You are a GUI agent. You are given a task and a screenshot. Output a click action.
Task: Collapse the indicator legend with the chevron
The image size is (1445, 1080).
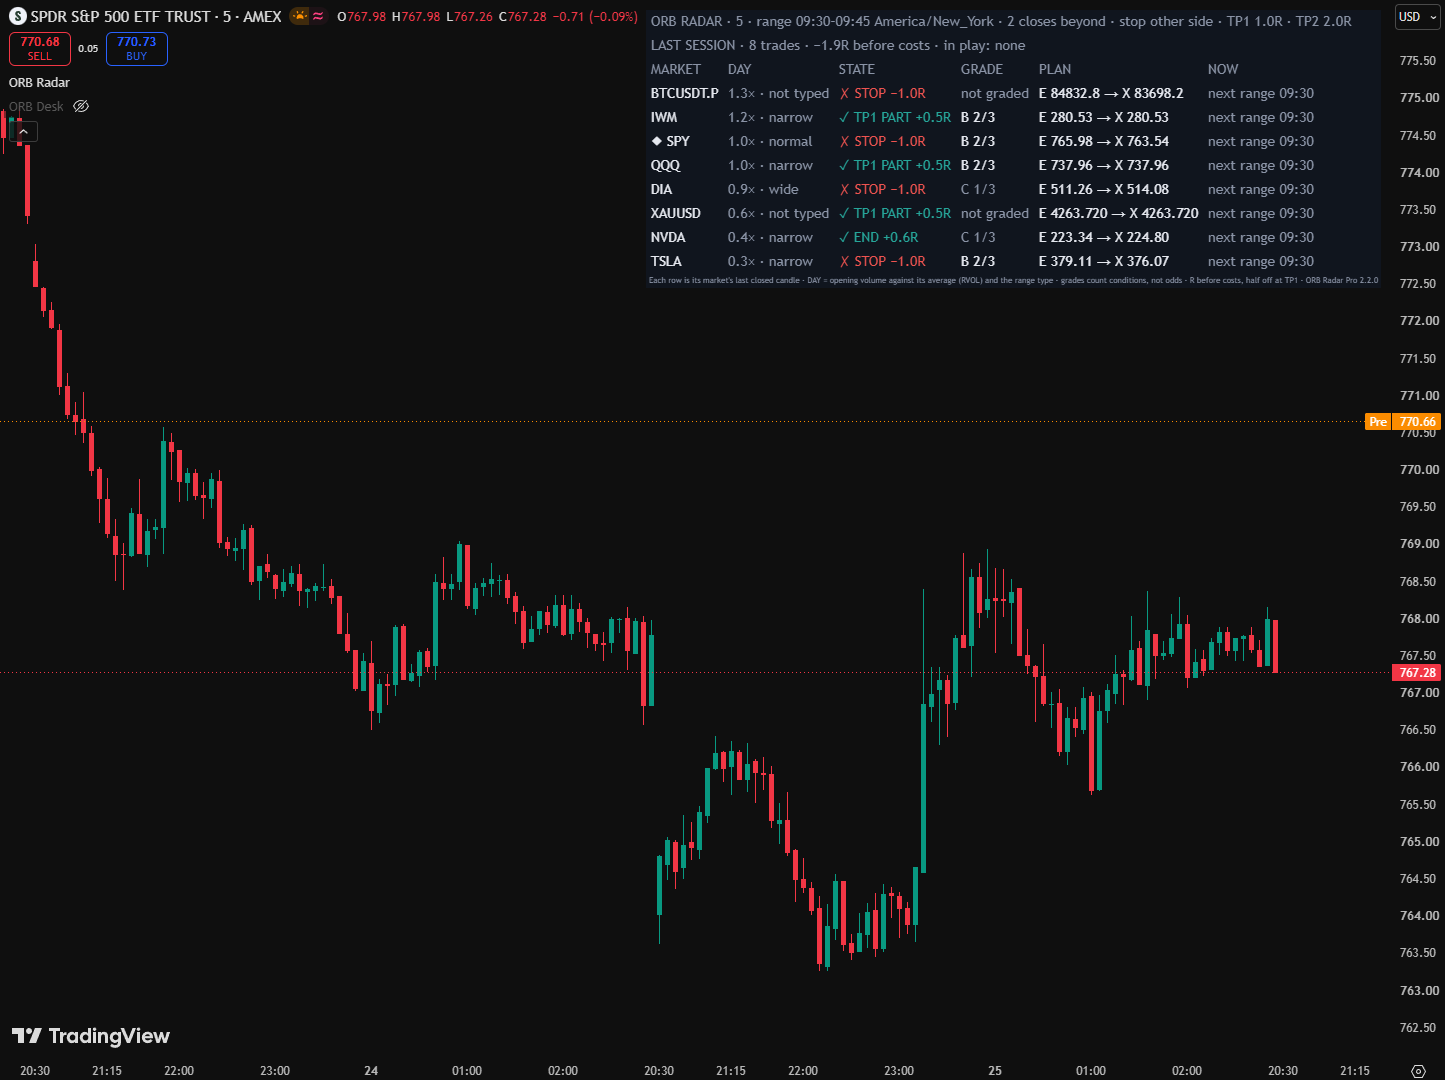(x=24, y=131)
